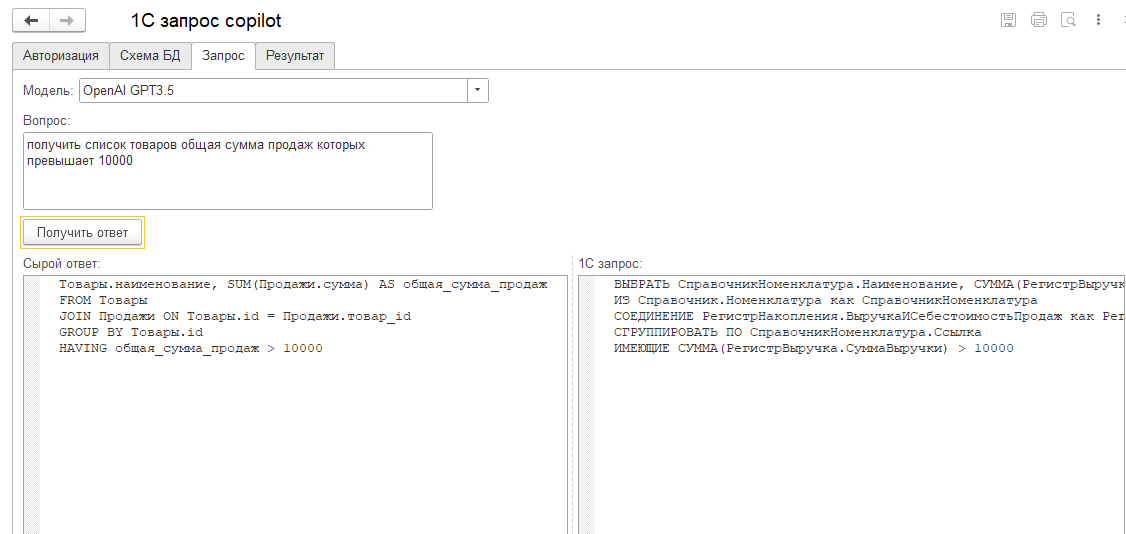Click the 'ИЗ Справочник.Номенклатура' line
The width and height of the screenshot is (1126, 534).
click(x=827, y=301)
